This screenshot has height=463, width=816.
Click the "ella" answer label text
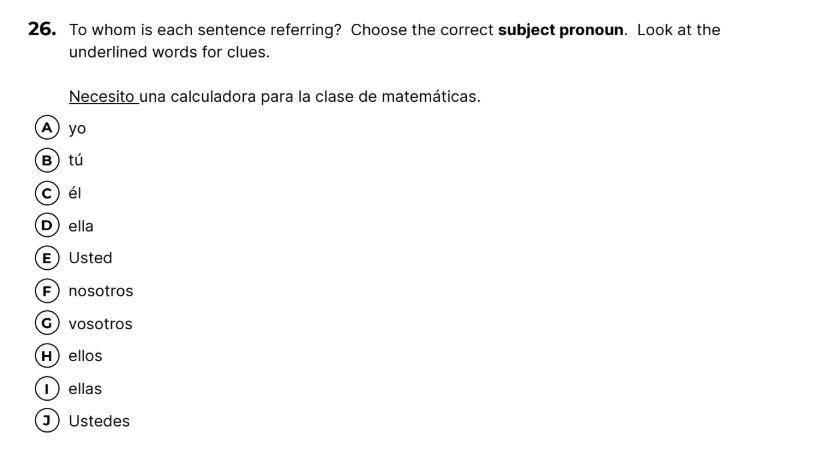point(81,226)
